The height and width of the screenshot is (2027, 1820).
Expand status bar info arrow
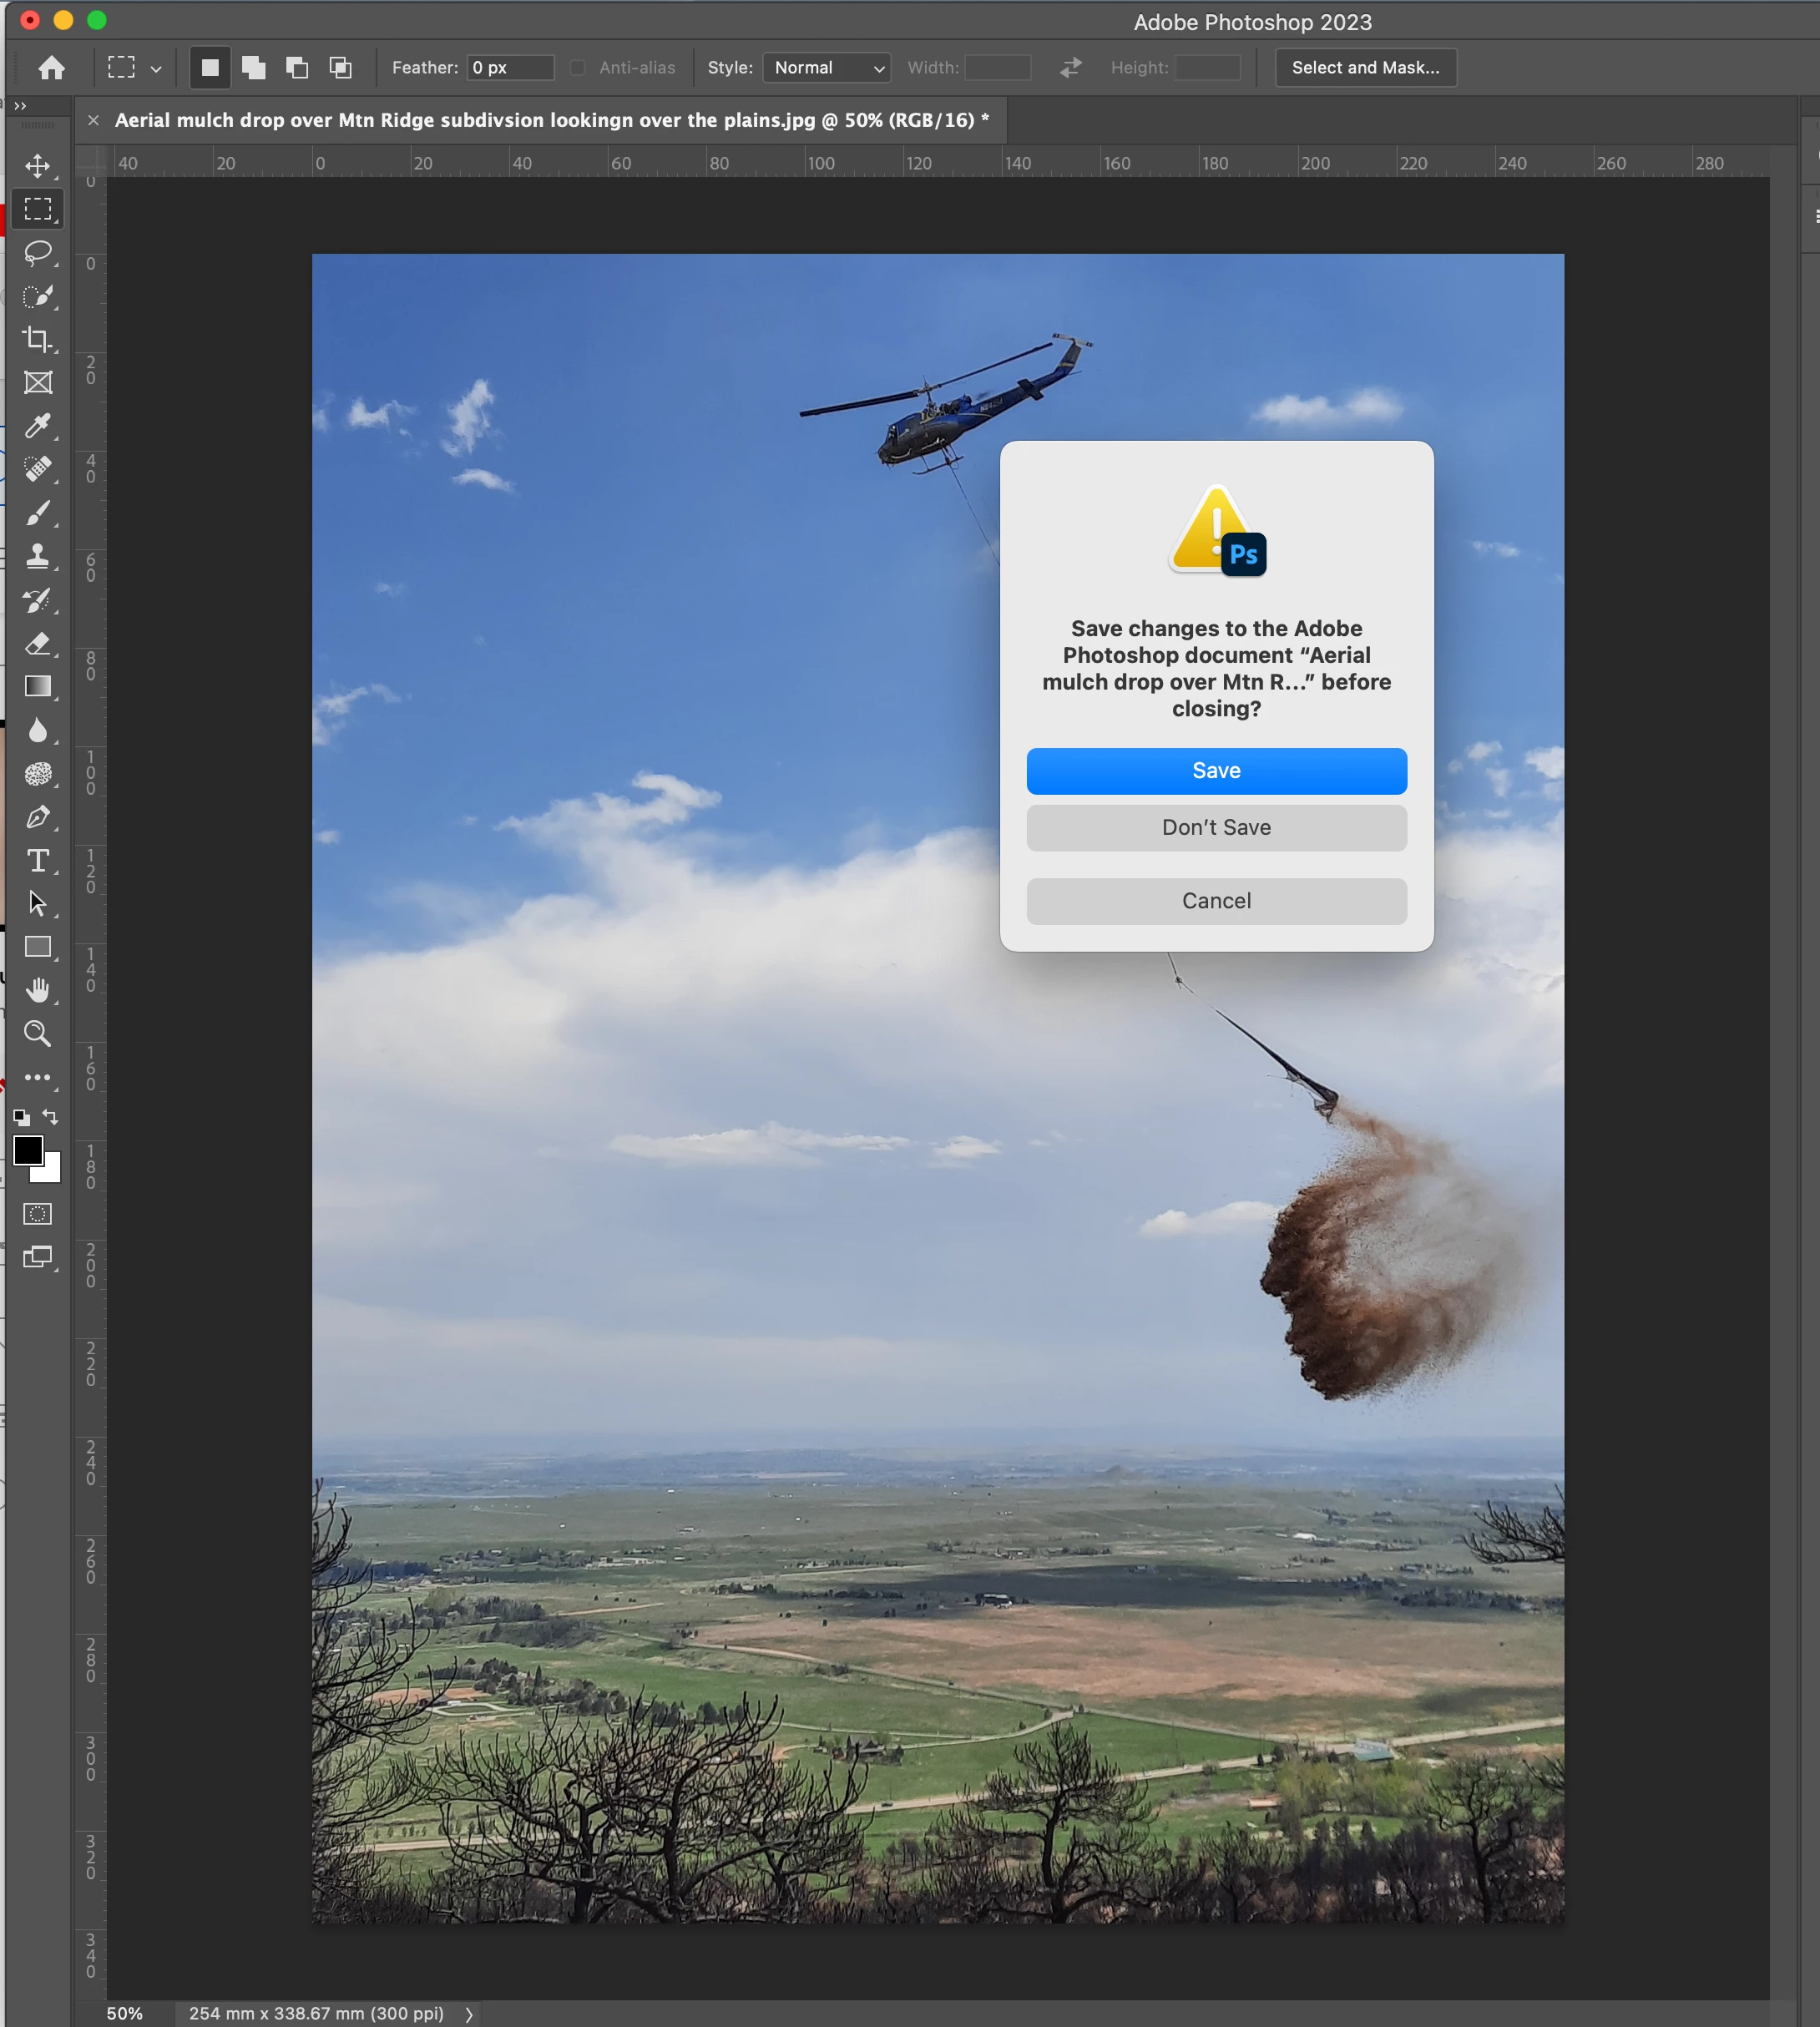[x=469, y=2014]
